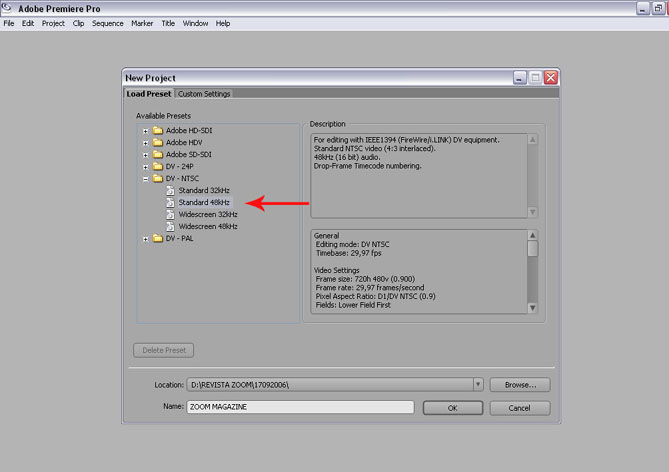Open the Location path dropdown
669x472 pixels.
pos(478,385)
